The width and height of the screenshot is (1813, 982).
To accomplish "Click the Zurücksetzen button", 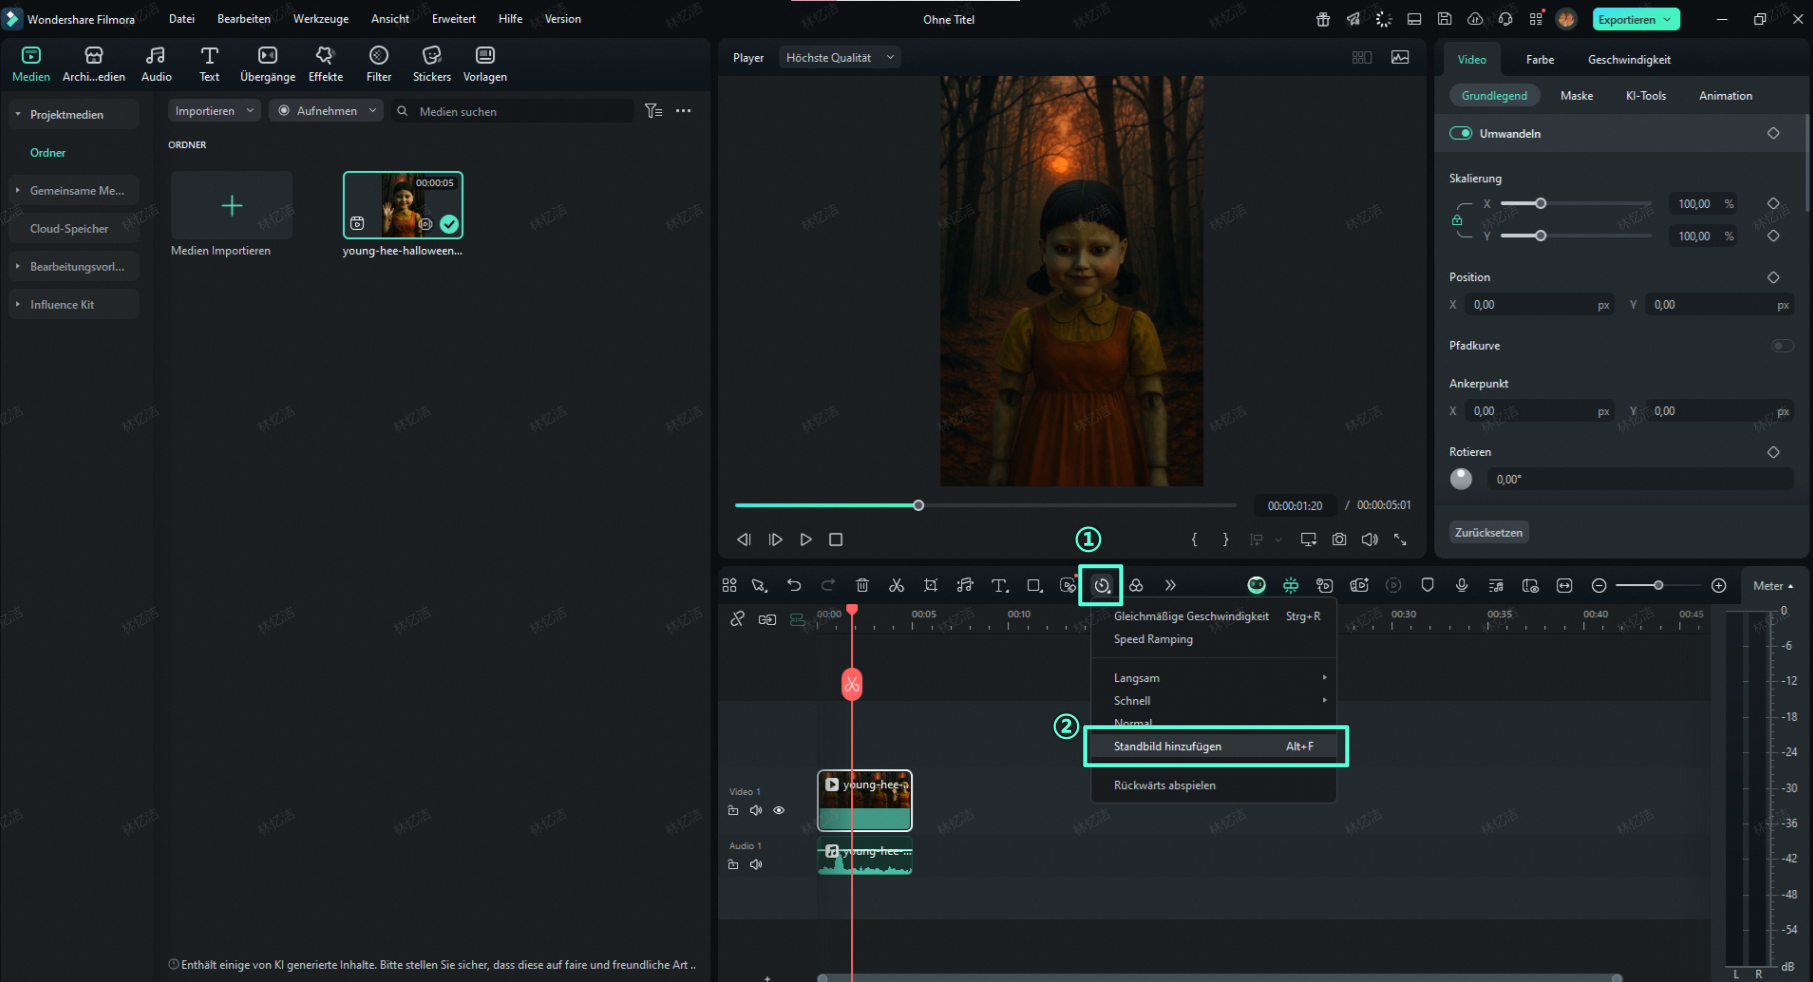I will [x=1488, y=533].
